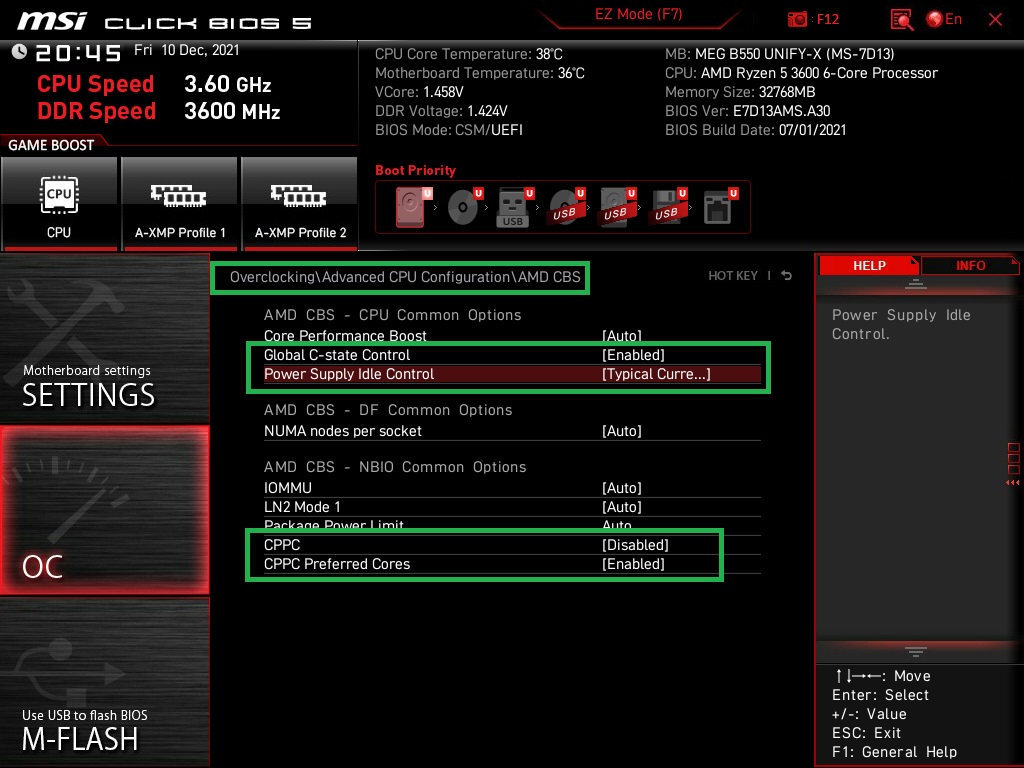Click the first hard disk boot priority icon
Image resolution: width=1024 pixels, height=768 pixels.
[410, 207]
